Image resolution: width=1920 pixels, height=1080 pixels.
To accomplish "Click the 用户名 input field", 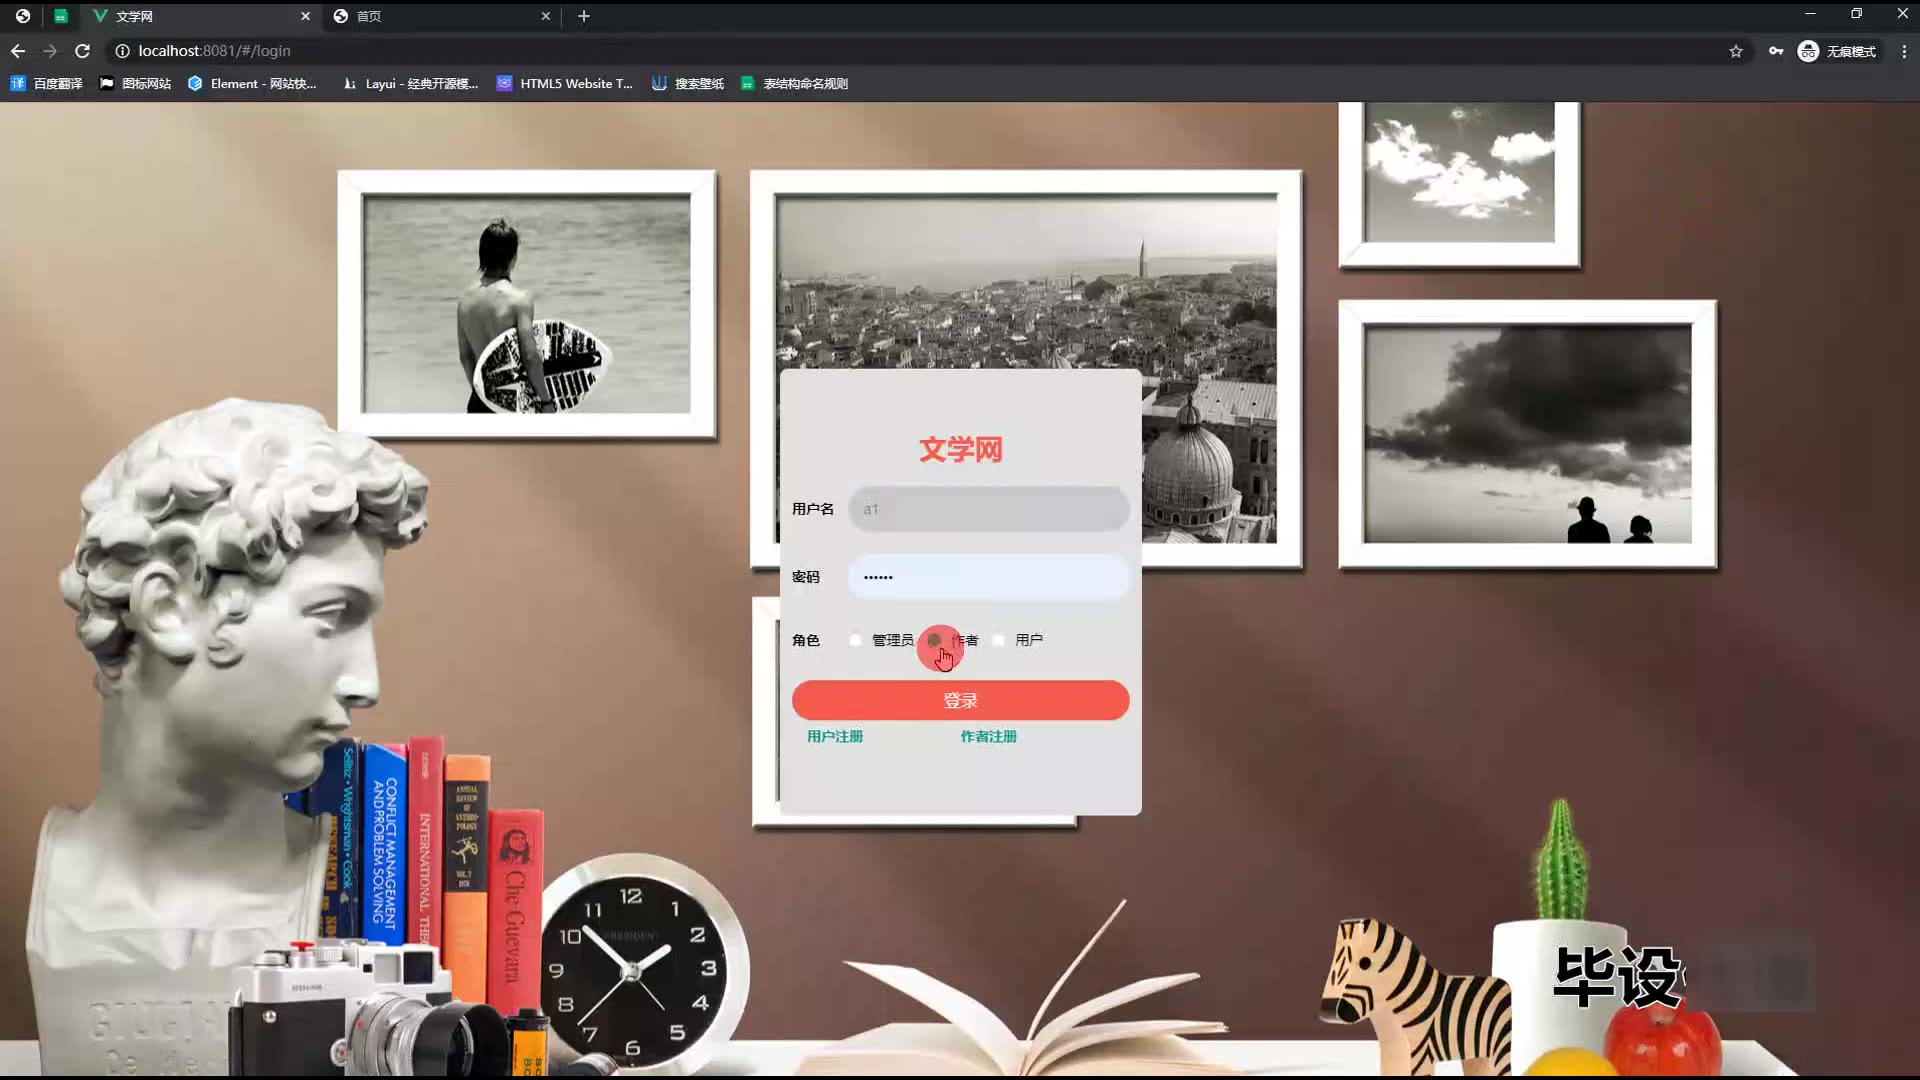I will (x=988, y=509).
